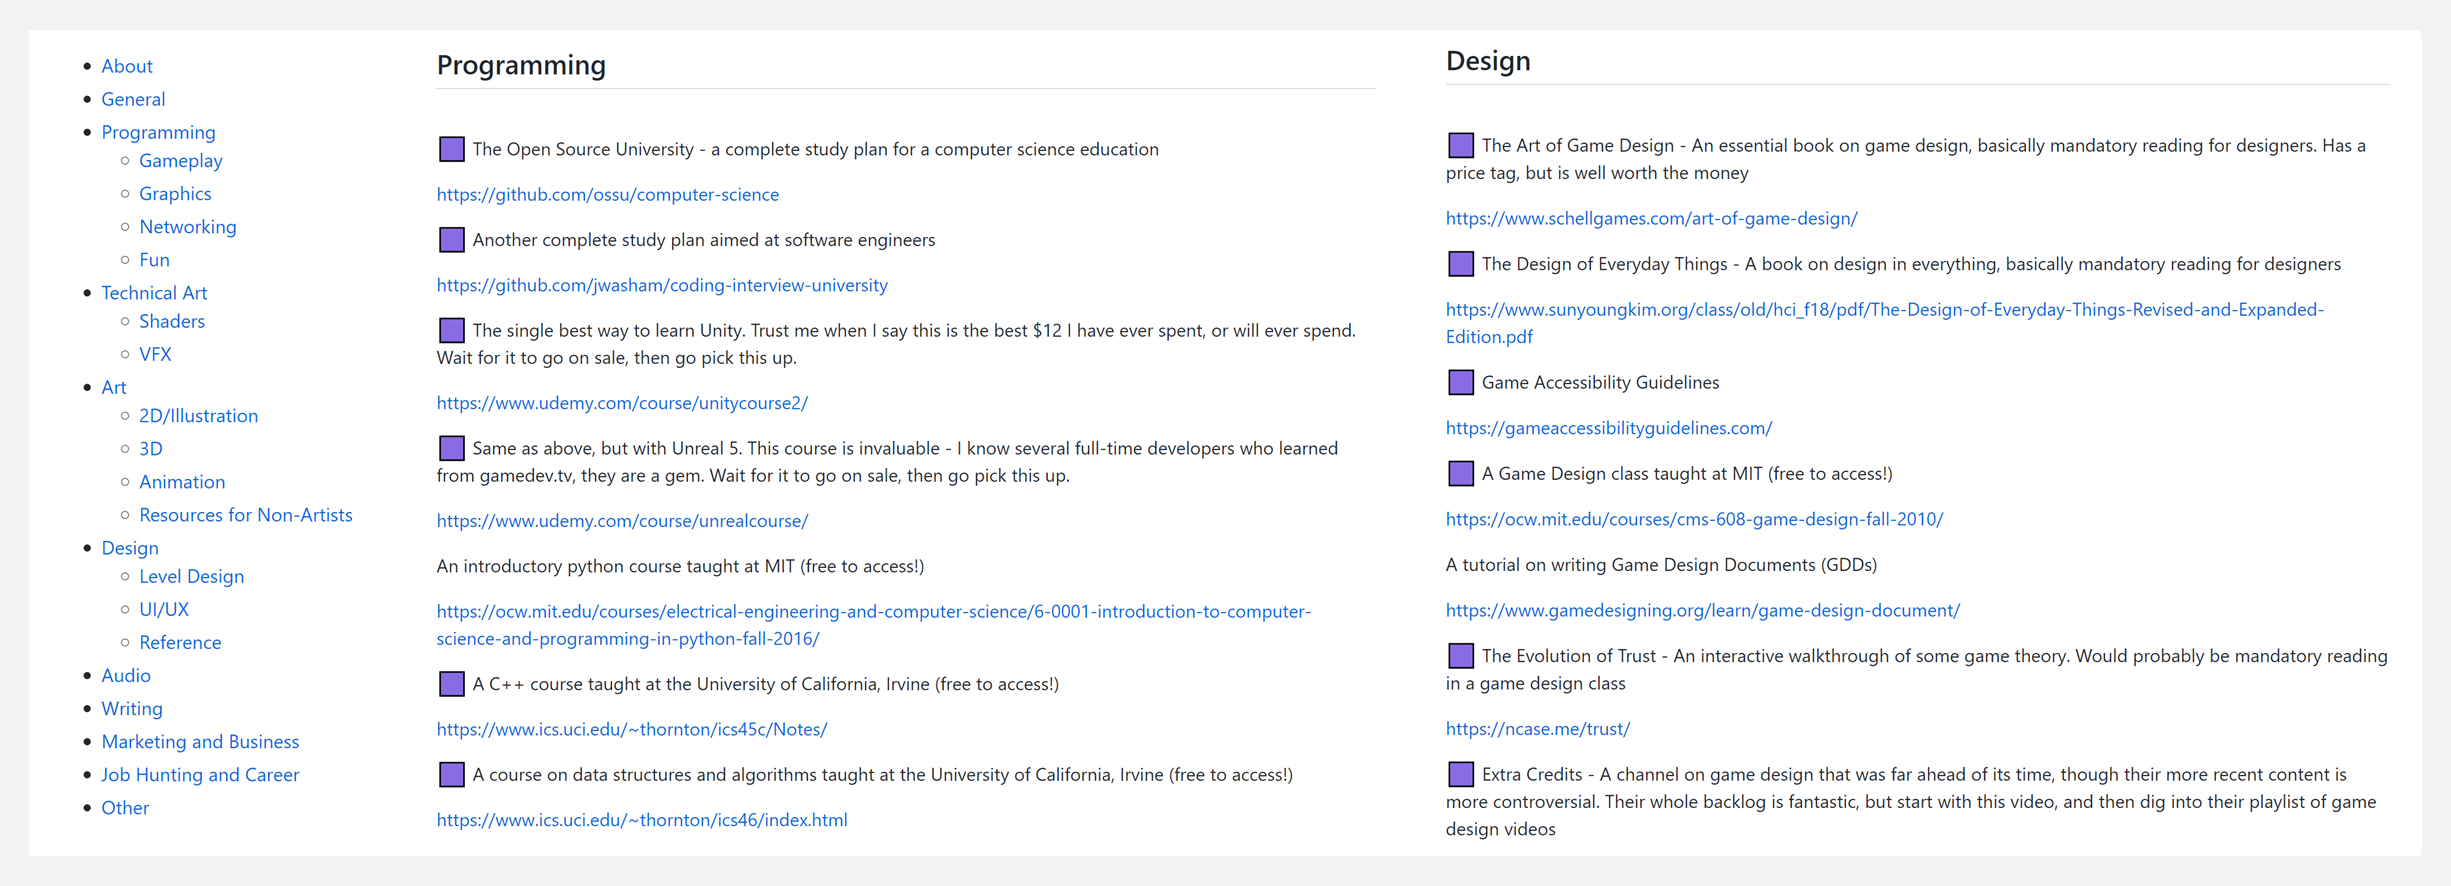
Task: Click purple square beside Another complete study plan
Action: [452, 240]
